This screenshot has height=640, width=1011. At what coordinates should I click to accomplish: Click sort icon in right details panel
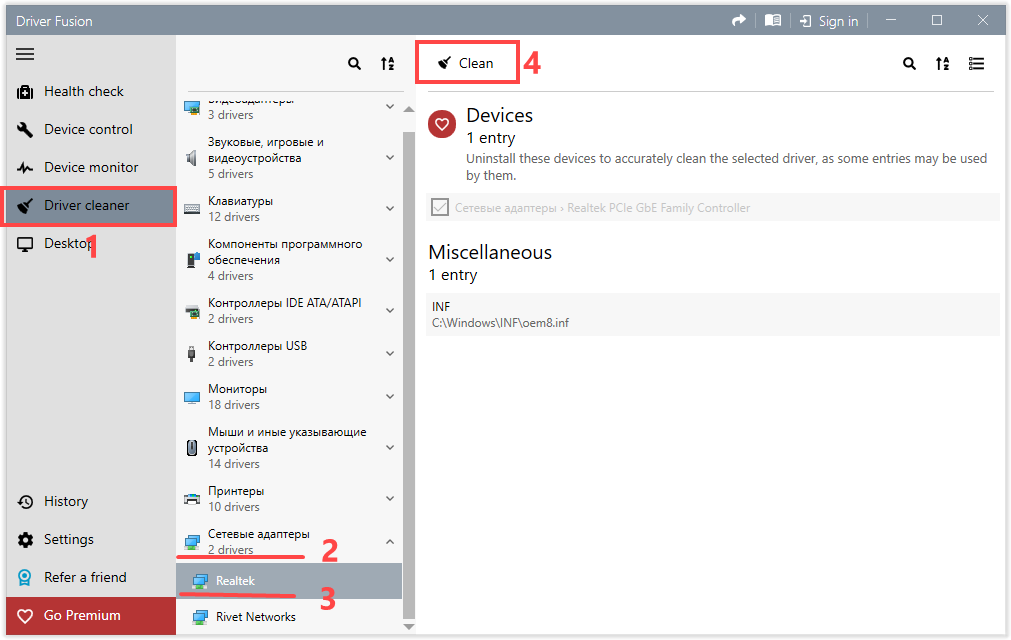[x=942, y=64]
